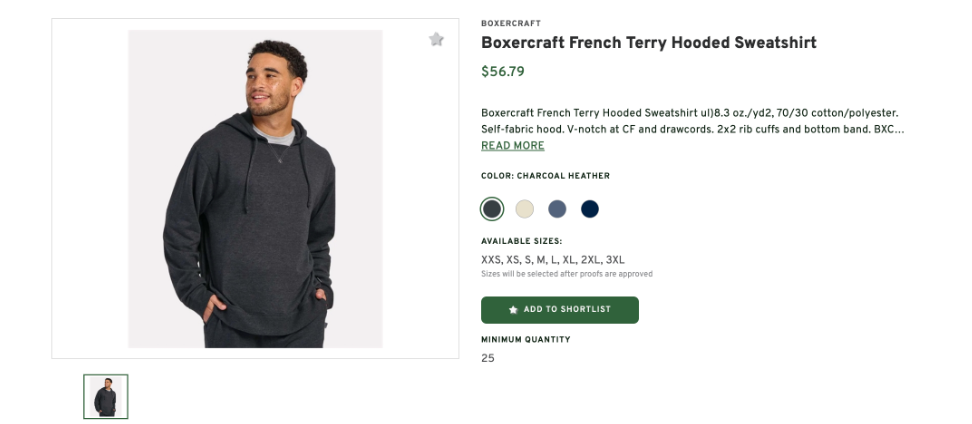
Task: Click the French Terry Hooded Sweatshirt title
Action: click(649, 43)
